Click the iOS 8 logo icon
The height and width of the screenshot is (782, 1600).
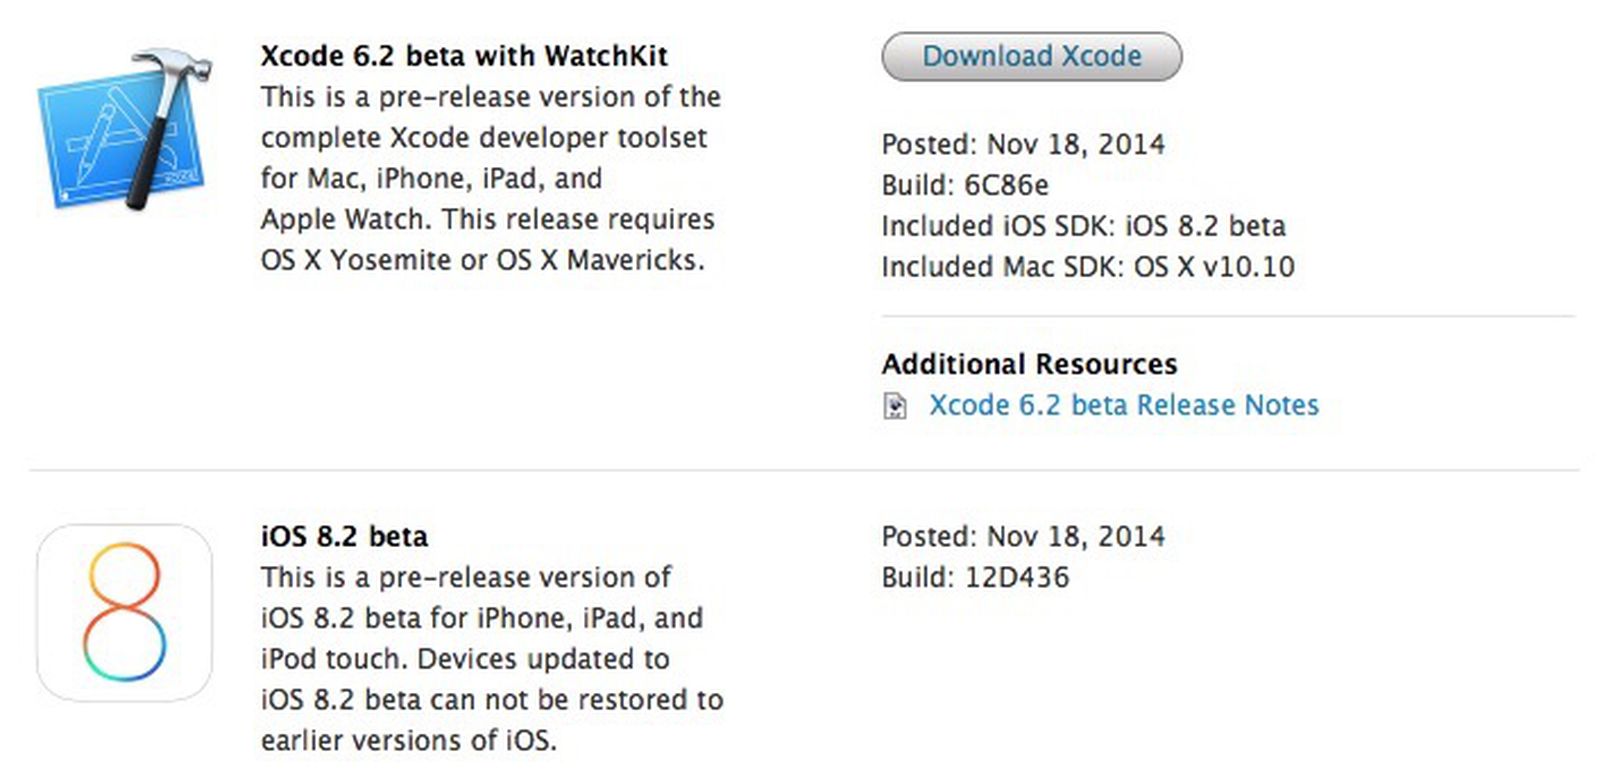point(125,612)
